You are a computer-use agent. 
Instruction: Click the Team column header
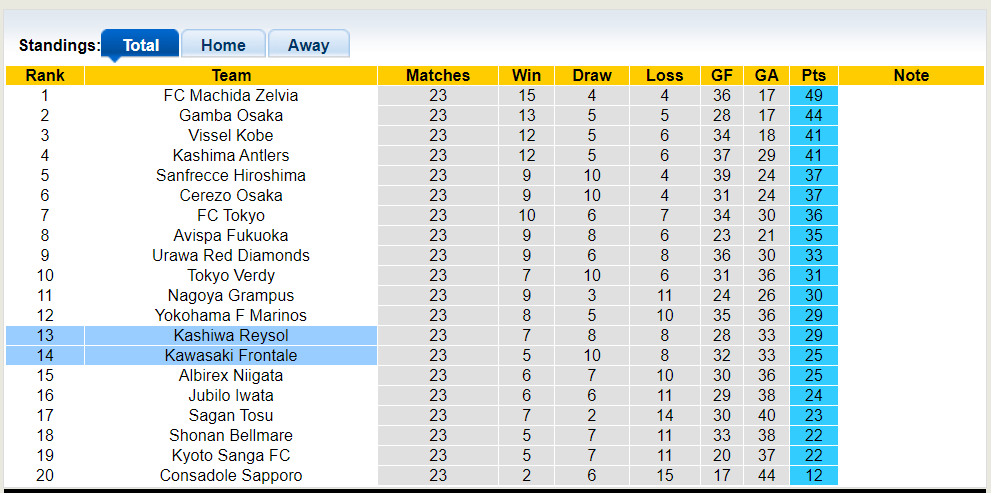[x=231, y=76]
